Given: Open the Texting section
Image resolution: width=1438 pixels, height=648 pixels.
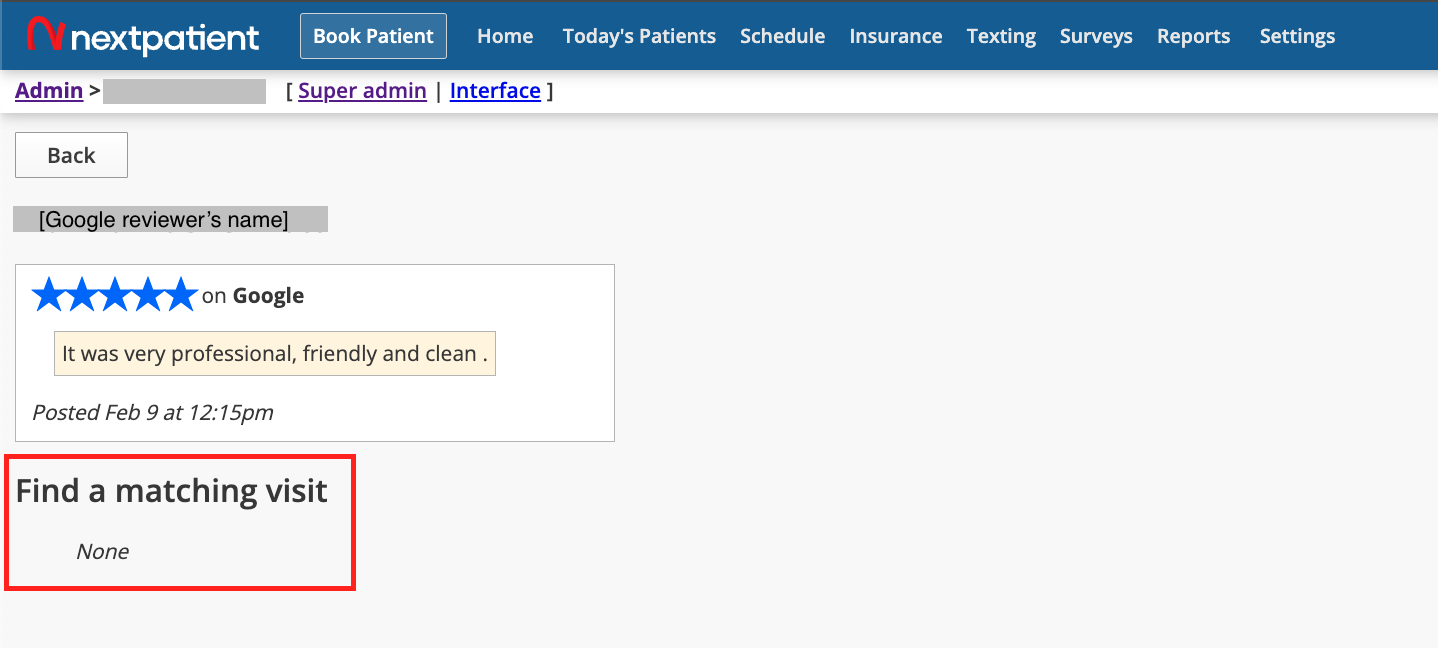Looking at the screenshot, I should [x=1001, y=36].
